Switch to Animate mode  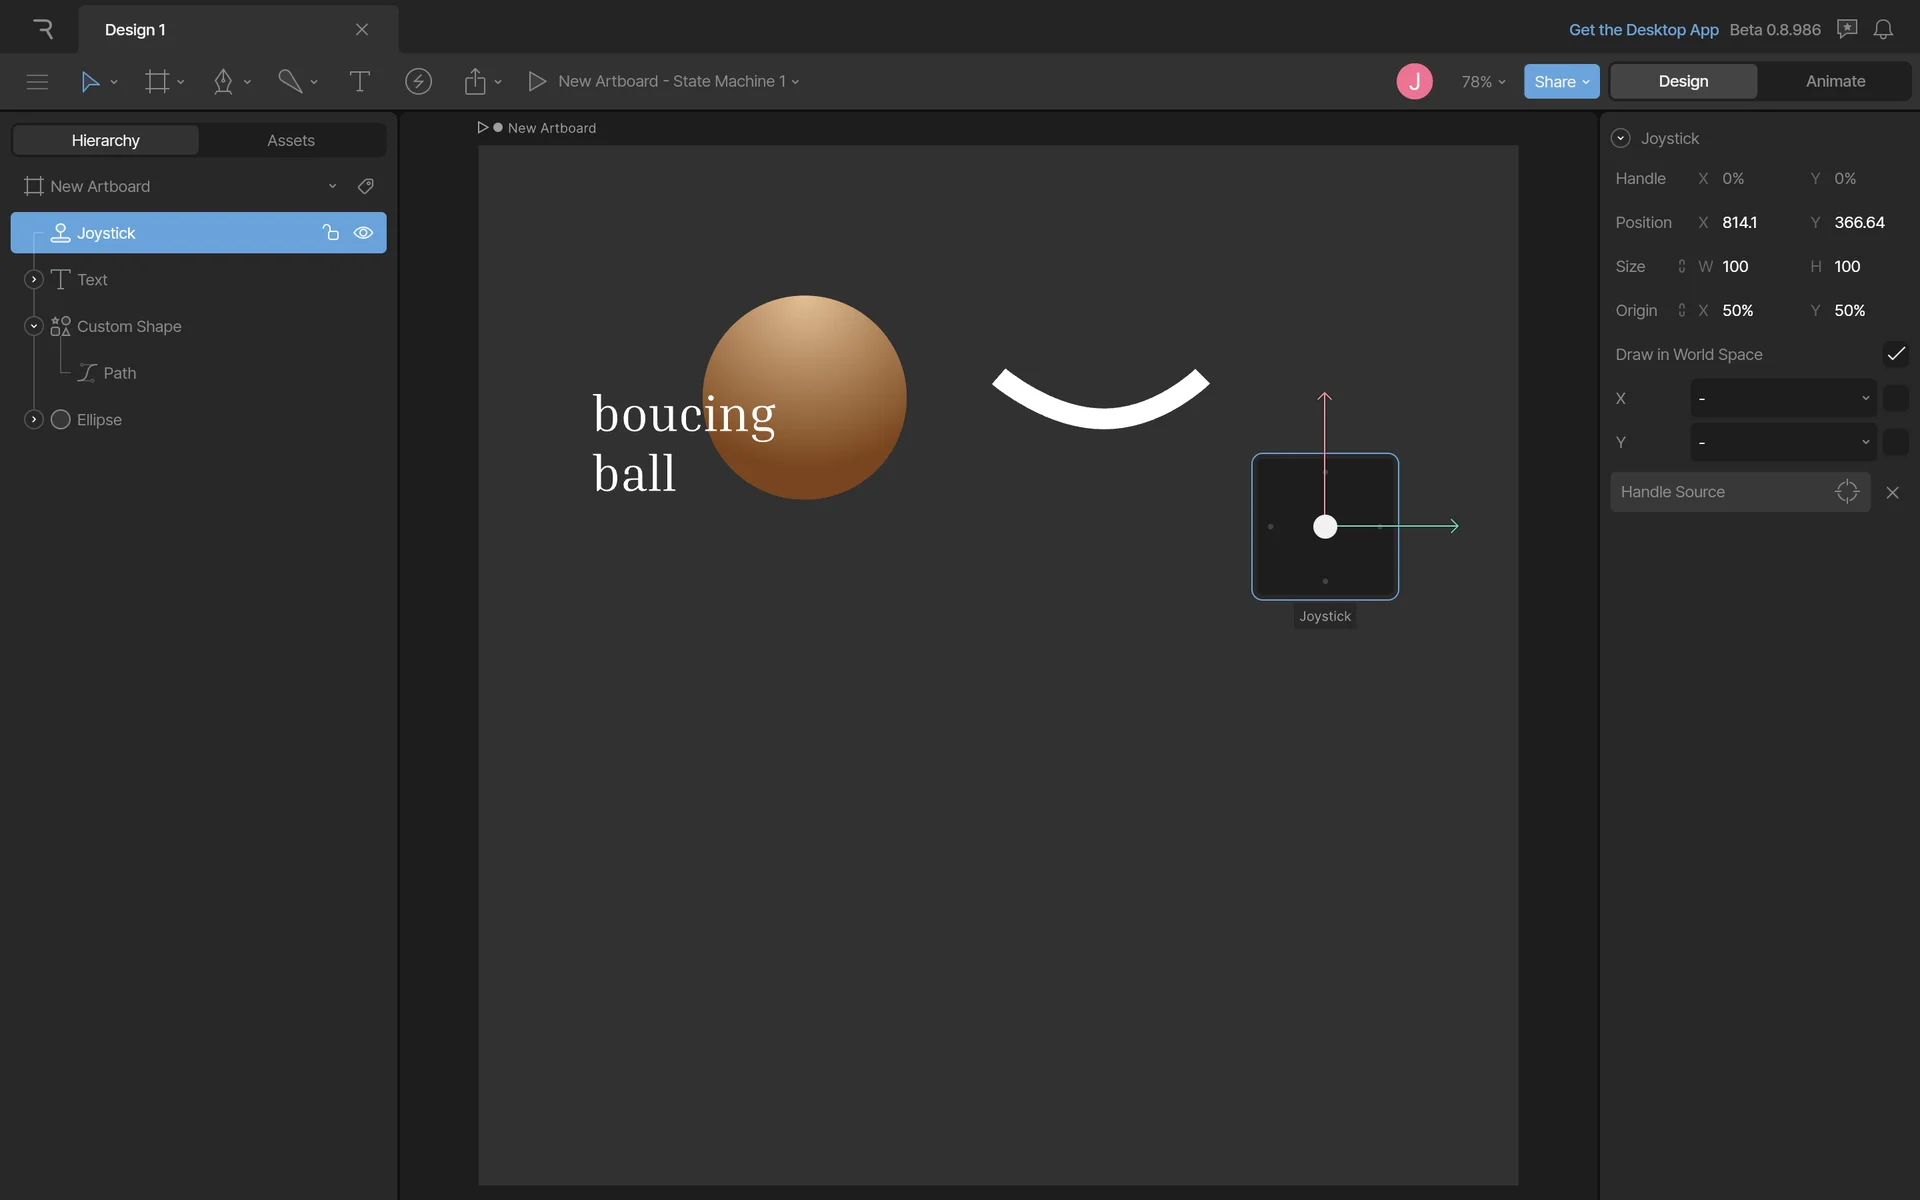click(1835, 82)
